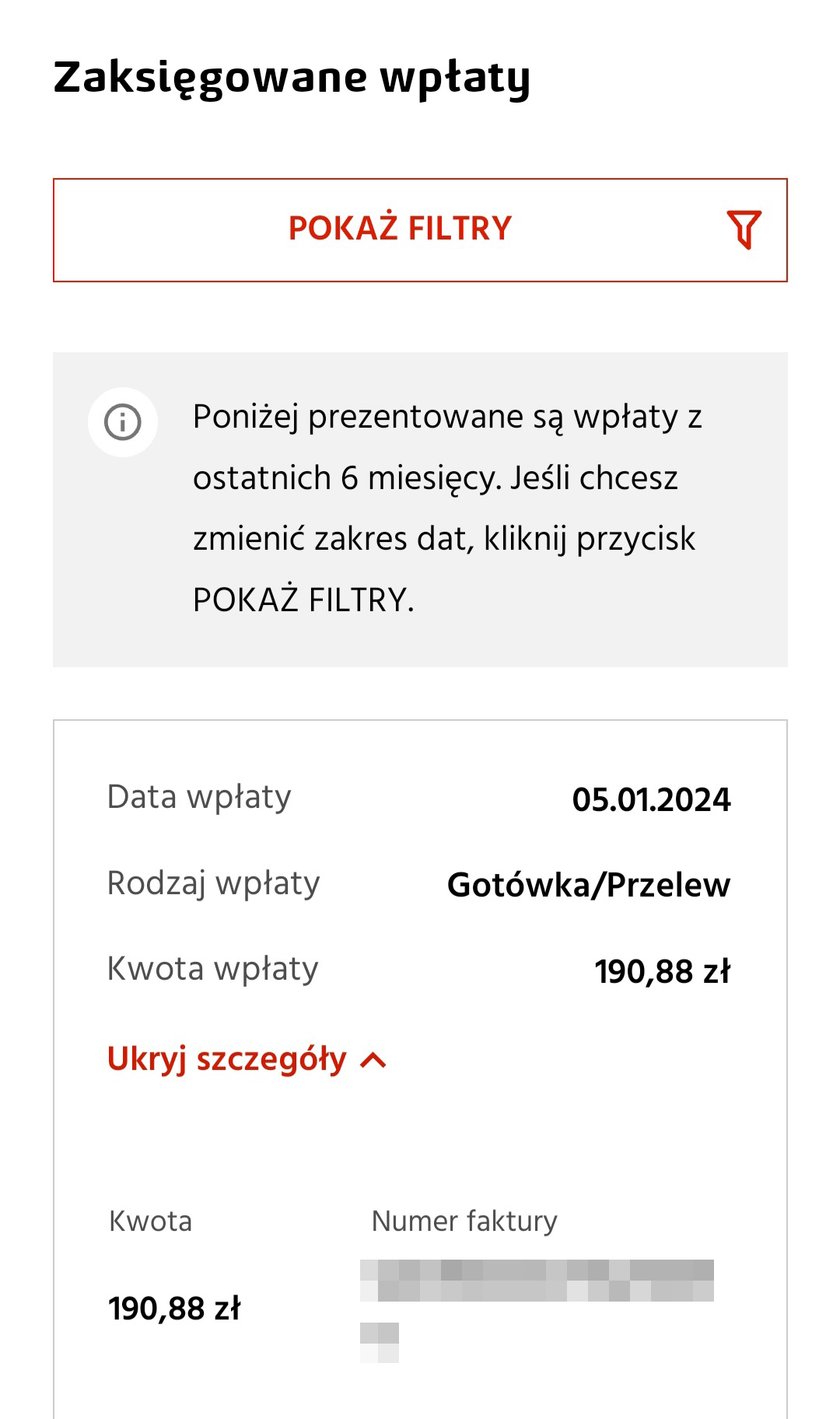
Task: Collapse details via Ukryj szczegóły link
Action: [227, 1059]
